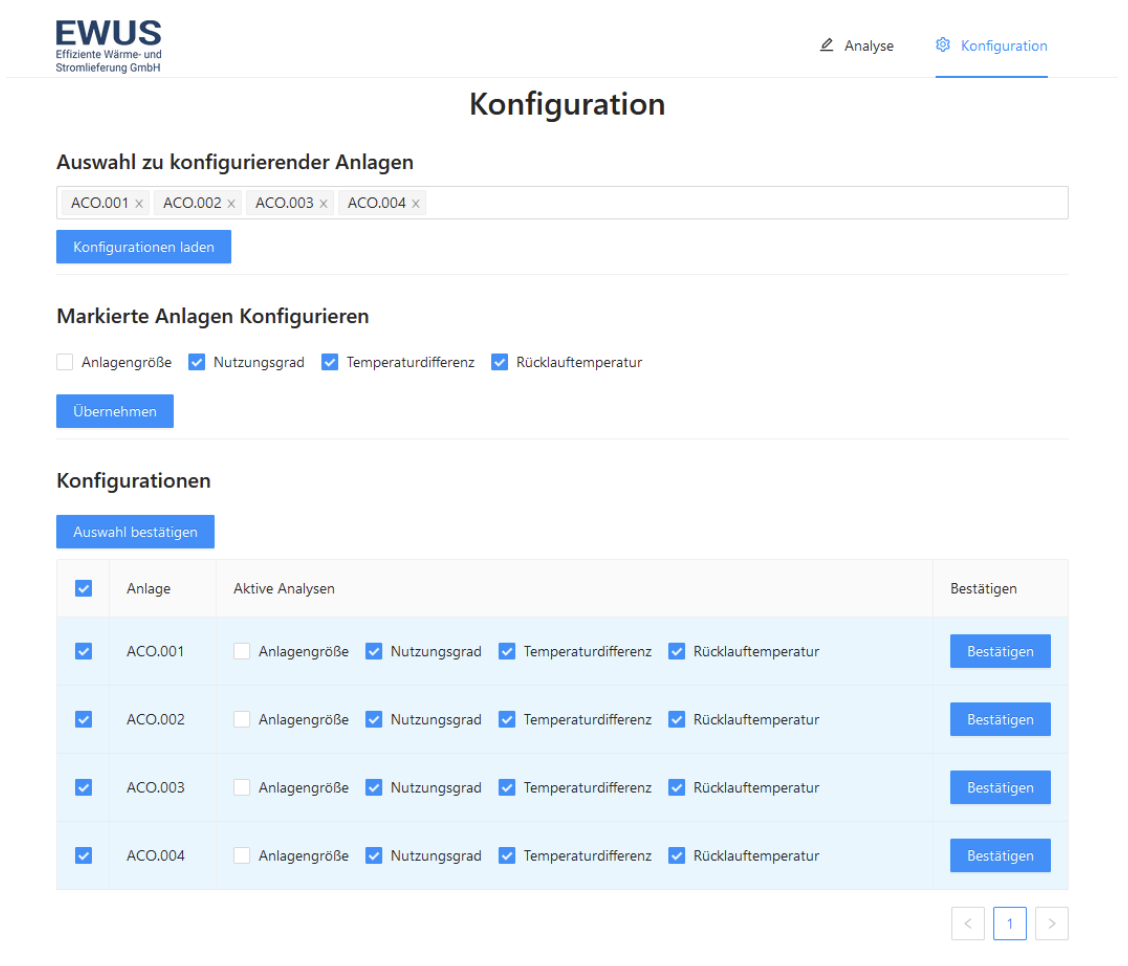This screenshot has height=966, width=1128.
Task: Click the Konfigurationen laden button
Action: (x=143, y=247)
